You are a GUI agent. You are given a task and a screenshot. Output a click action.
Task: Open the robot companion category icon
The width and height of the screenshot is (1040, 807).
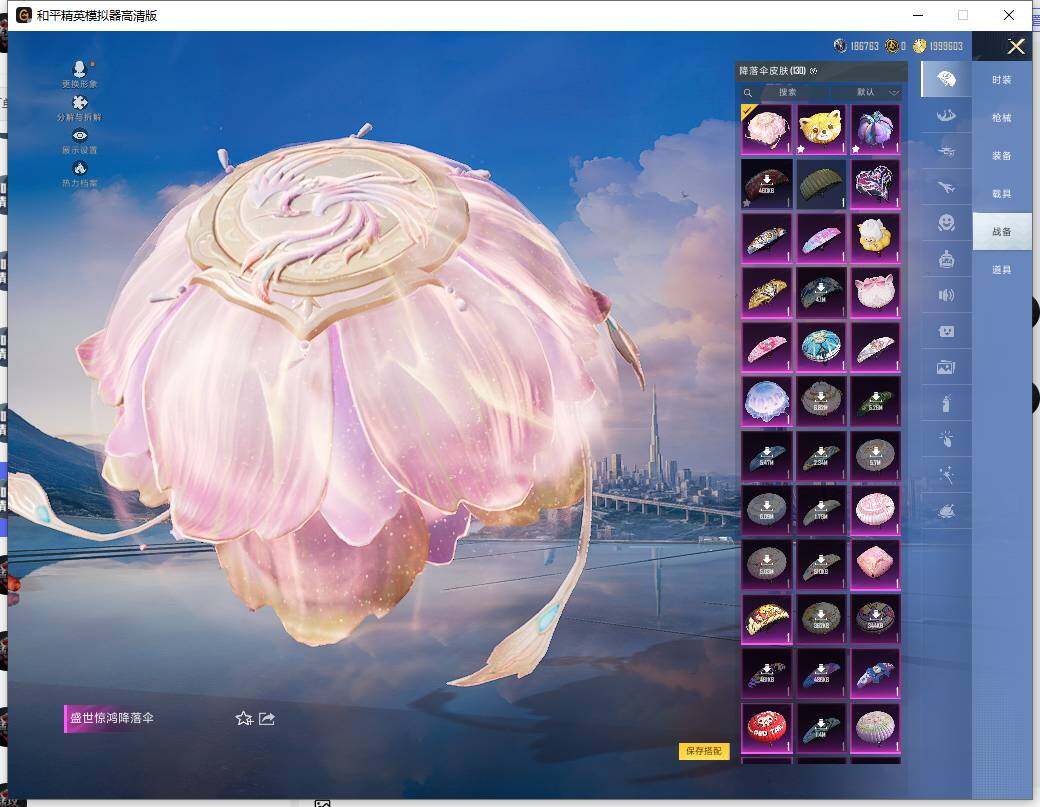945,259
